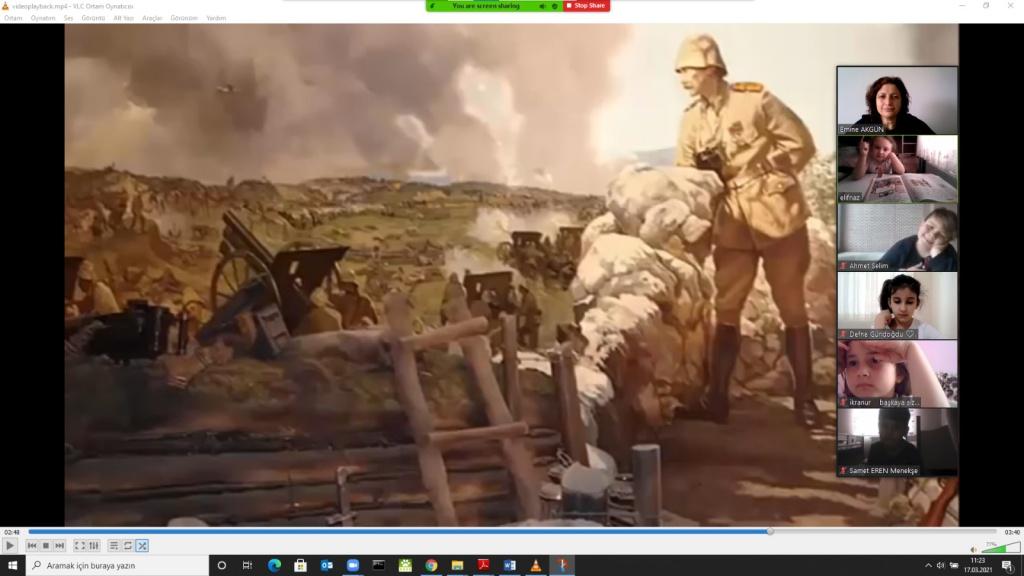Open the dark terminal-style taskbar app
The image size is (1024, 576).
tap(379, 566)
